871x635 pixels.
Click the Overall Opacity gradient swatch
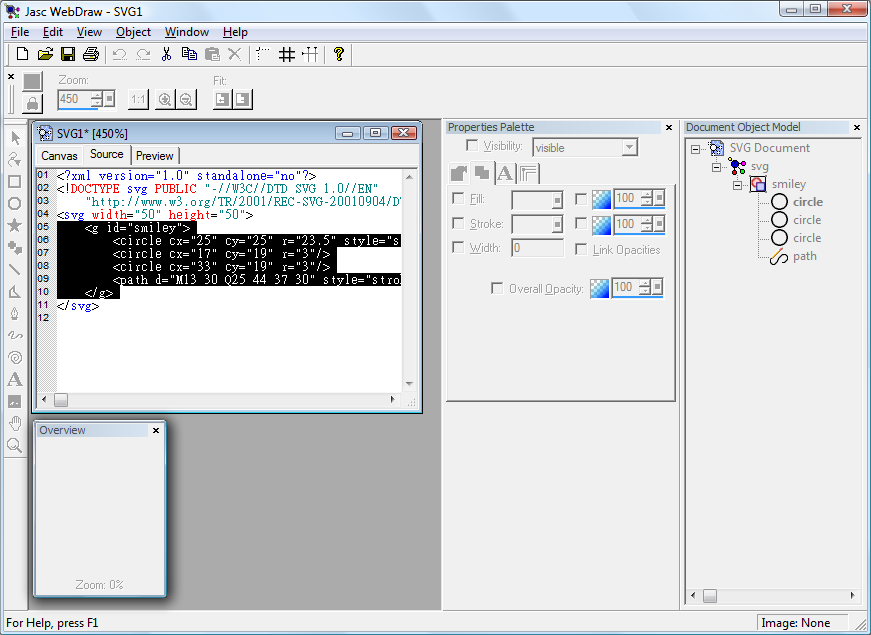599,288
